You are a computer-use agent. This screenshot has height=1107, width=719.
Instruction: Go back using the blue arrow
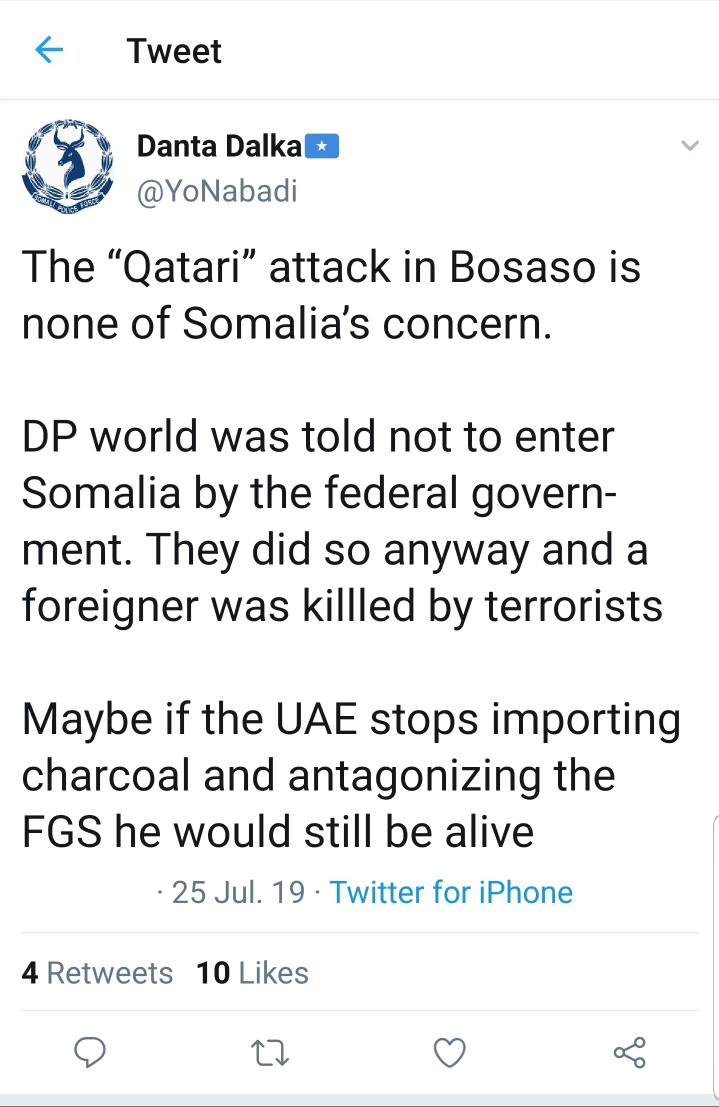pos(49,50)
